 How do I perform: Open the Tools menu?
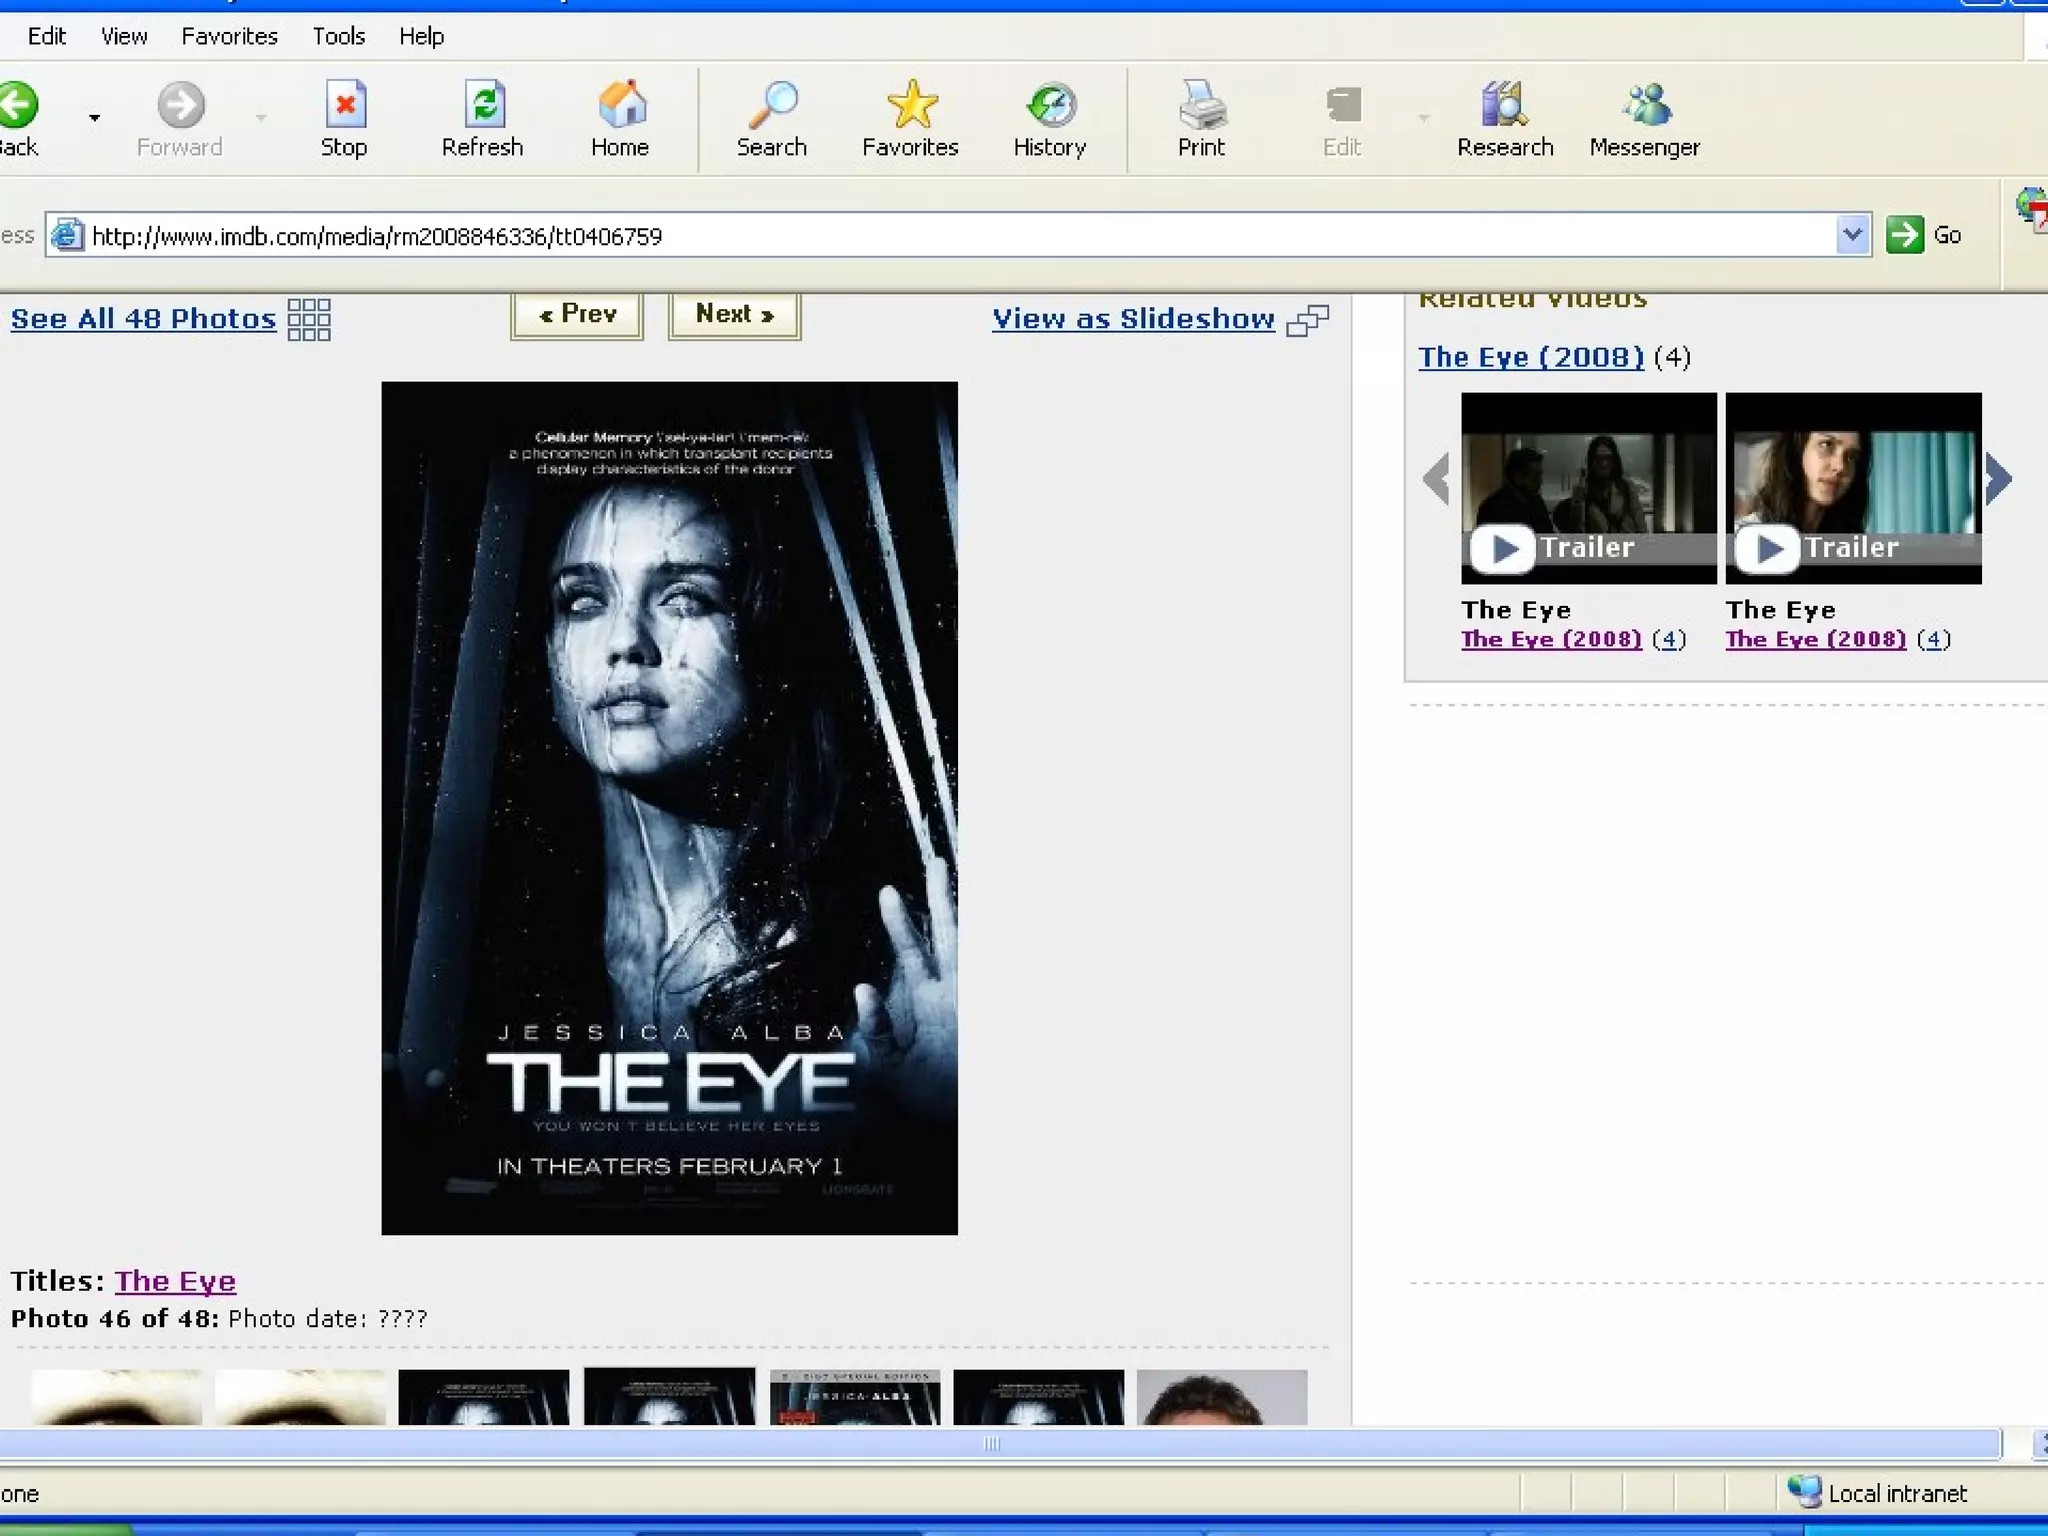click(x=338, y=36)
